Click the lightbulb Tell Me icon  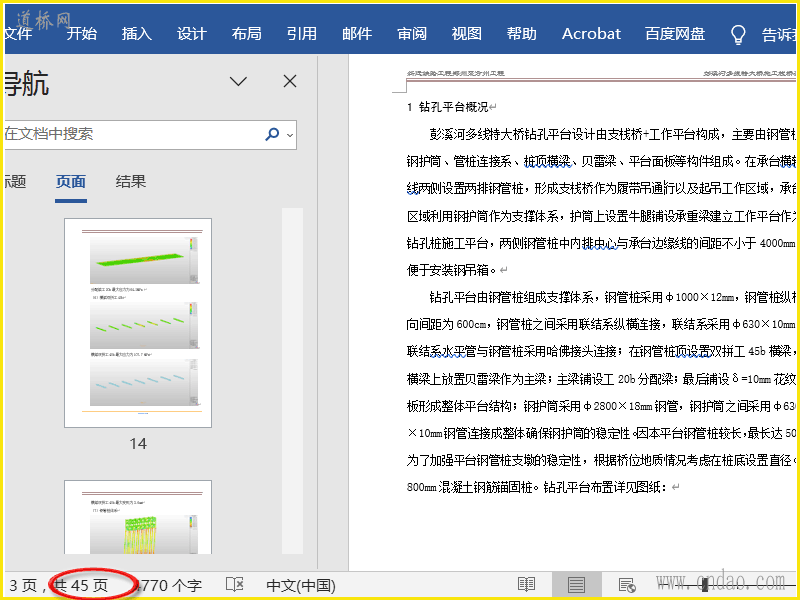pyautogui.click(x=738, y=35)
